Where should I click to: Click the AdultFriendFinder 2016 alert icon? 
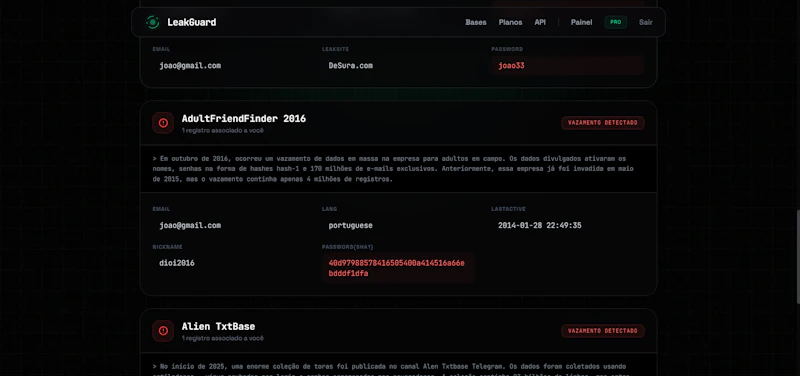tap(163, 123)
